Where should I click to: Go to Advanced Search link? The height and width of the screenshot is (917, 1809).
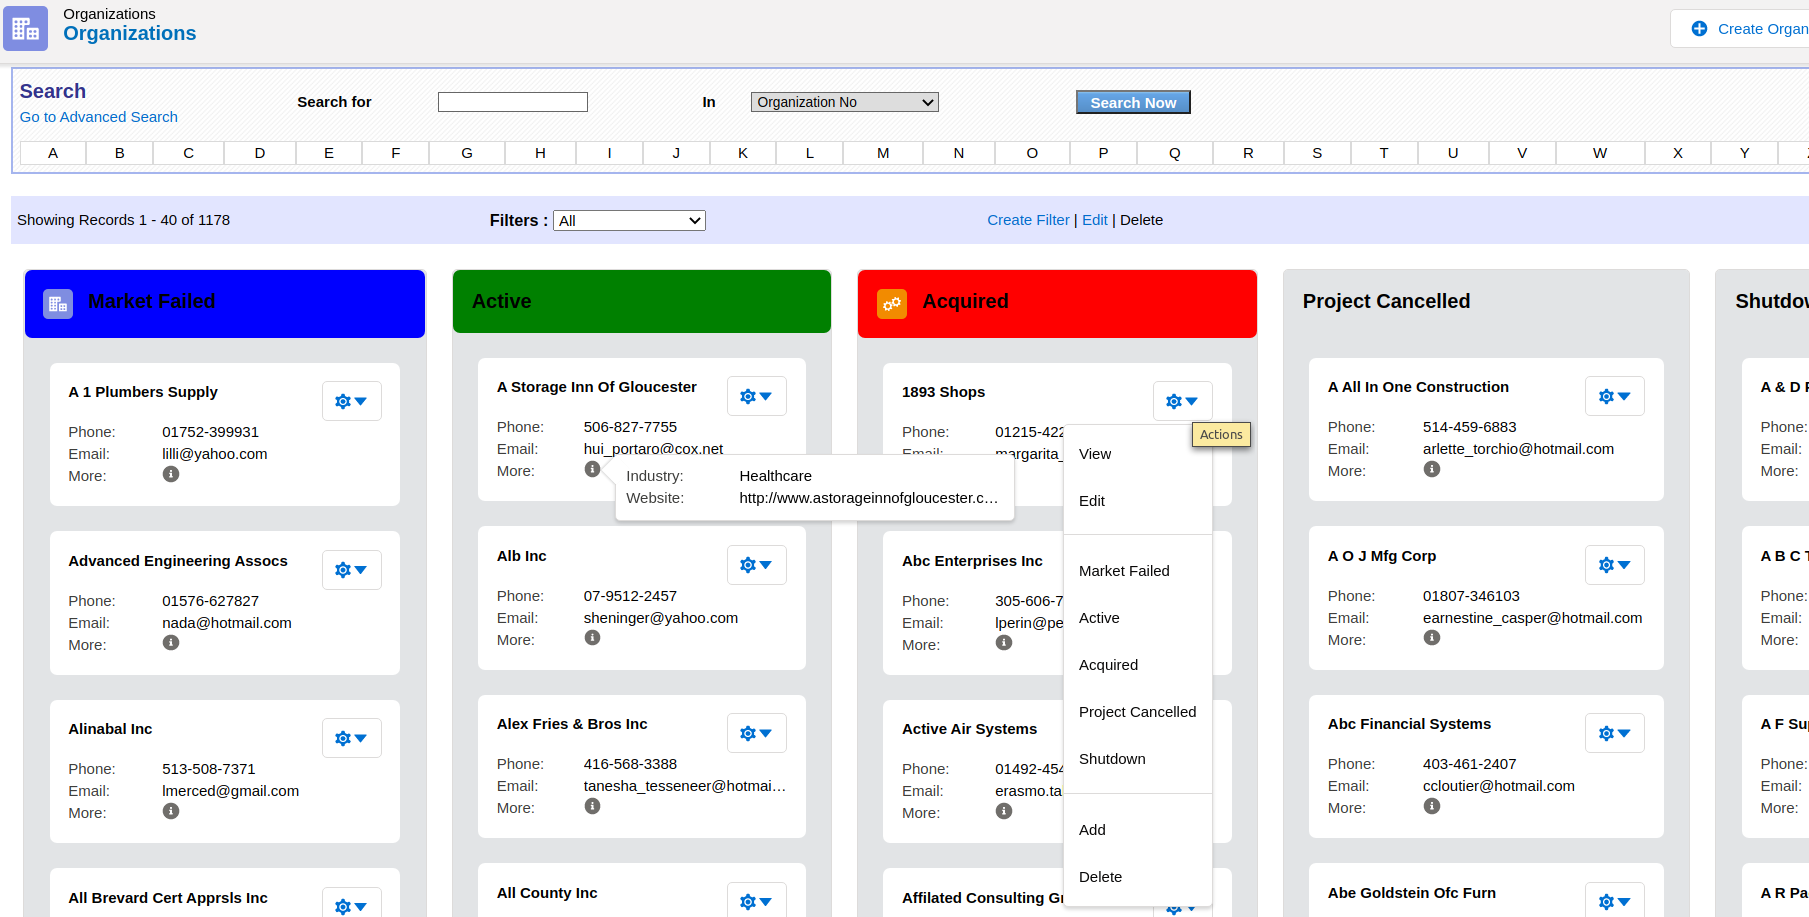click(99, 117)
